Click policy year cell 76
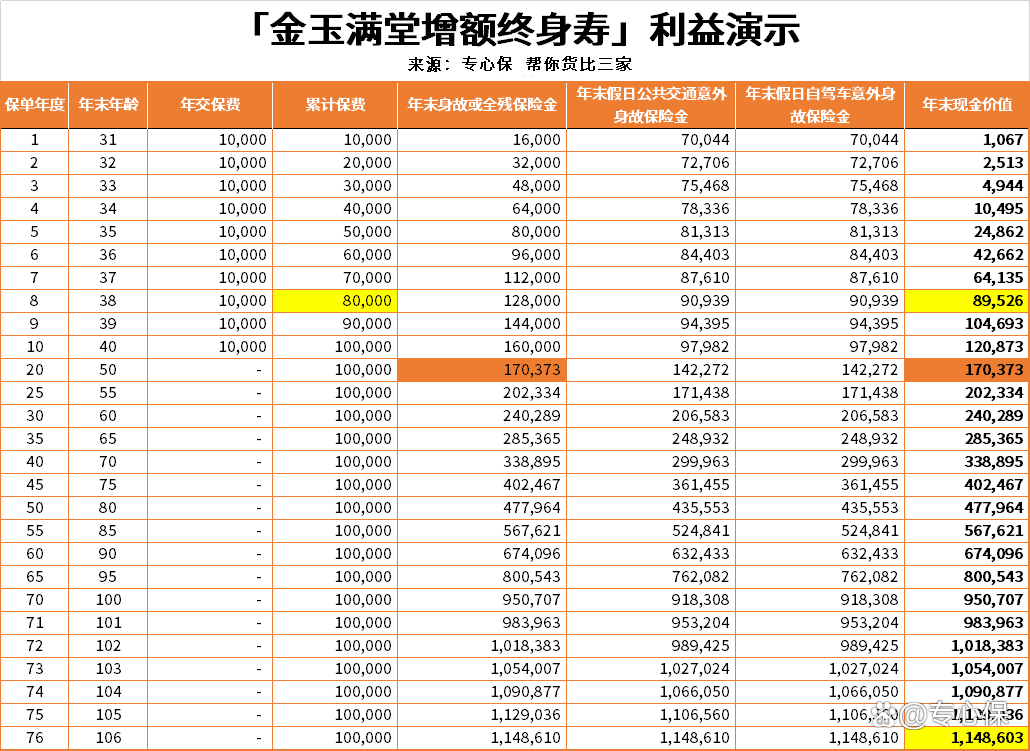The height and width of the screenshot is (751, 1030). point(35,738)
